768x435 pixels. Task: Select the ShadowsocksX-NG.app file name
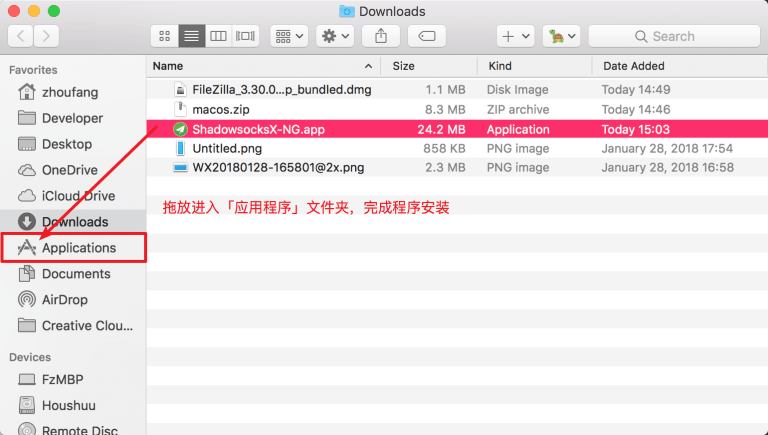coord(259,129)
